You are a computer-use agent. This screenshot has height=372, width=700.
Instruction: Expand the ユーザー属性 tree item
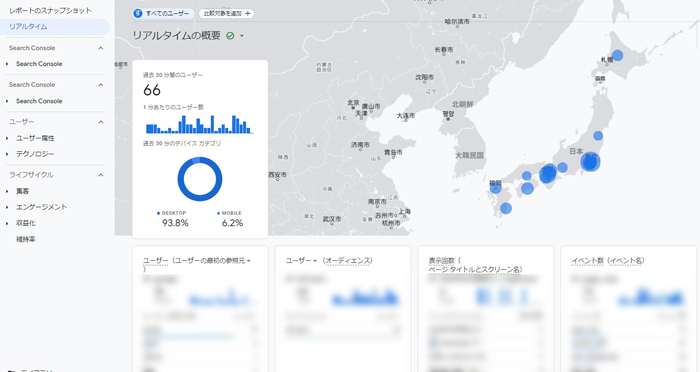[x=7, y=138]
